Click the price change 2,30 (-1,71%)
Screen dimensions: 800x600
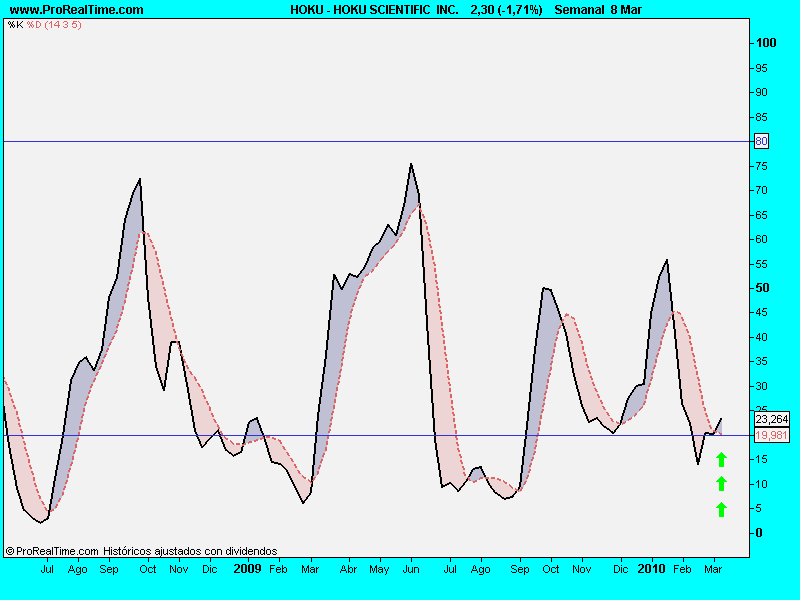(x=506, y=10)
